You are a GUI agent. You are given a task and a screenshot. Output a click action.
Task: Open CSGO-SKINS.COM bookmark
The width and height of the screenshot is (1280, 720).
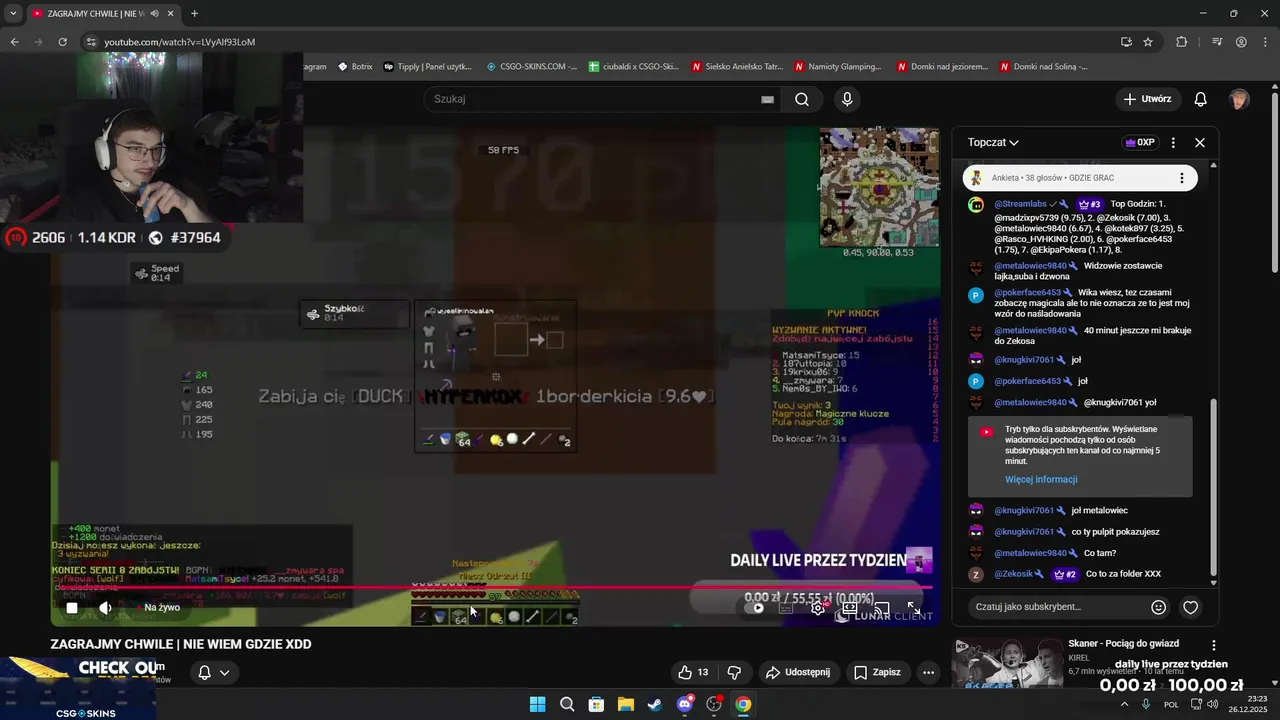point(532,67)
